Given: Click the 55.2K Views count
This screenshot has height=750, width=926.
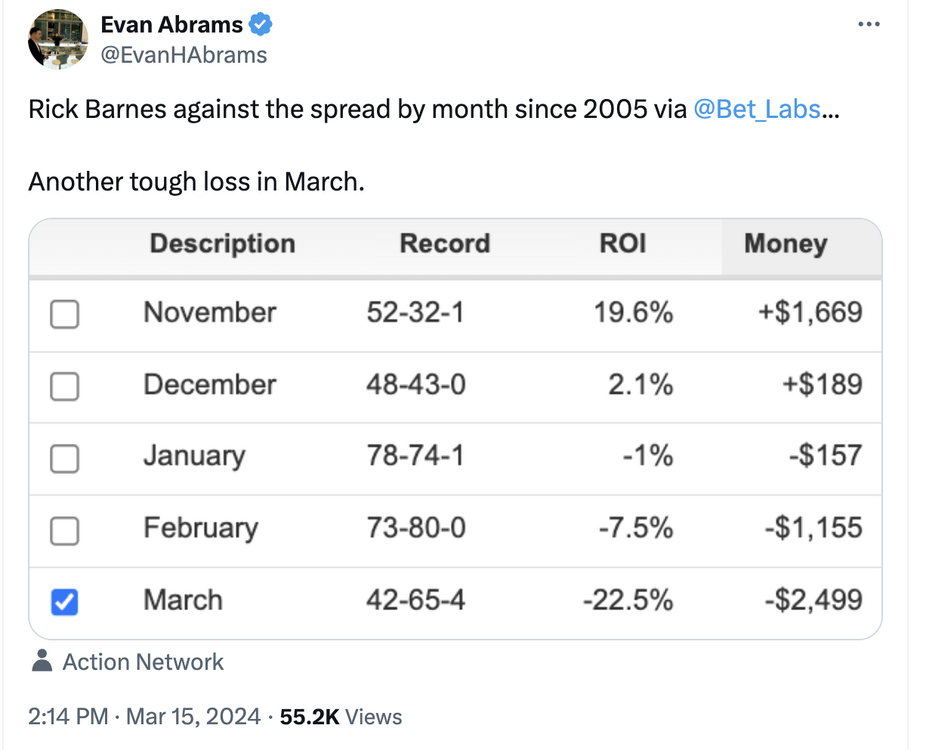Looking at the screenshot, I should pos(341,717).
